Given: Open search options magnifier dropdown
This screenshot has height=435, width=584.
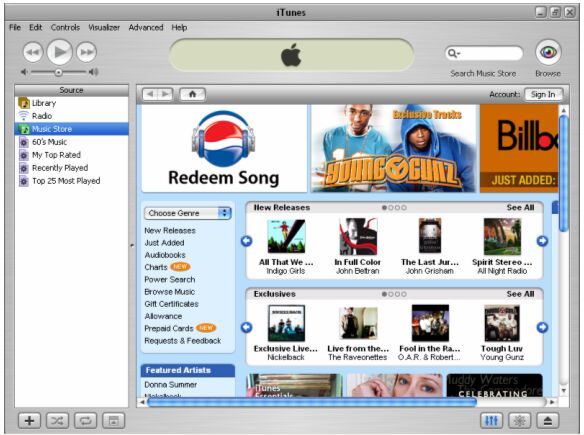Looking at the screenshot, I should [454, 53].
